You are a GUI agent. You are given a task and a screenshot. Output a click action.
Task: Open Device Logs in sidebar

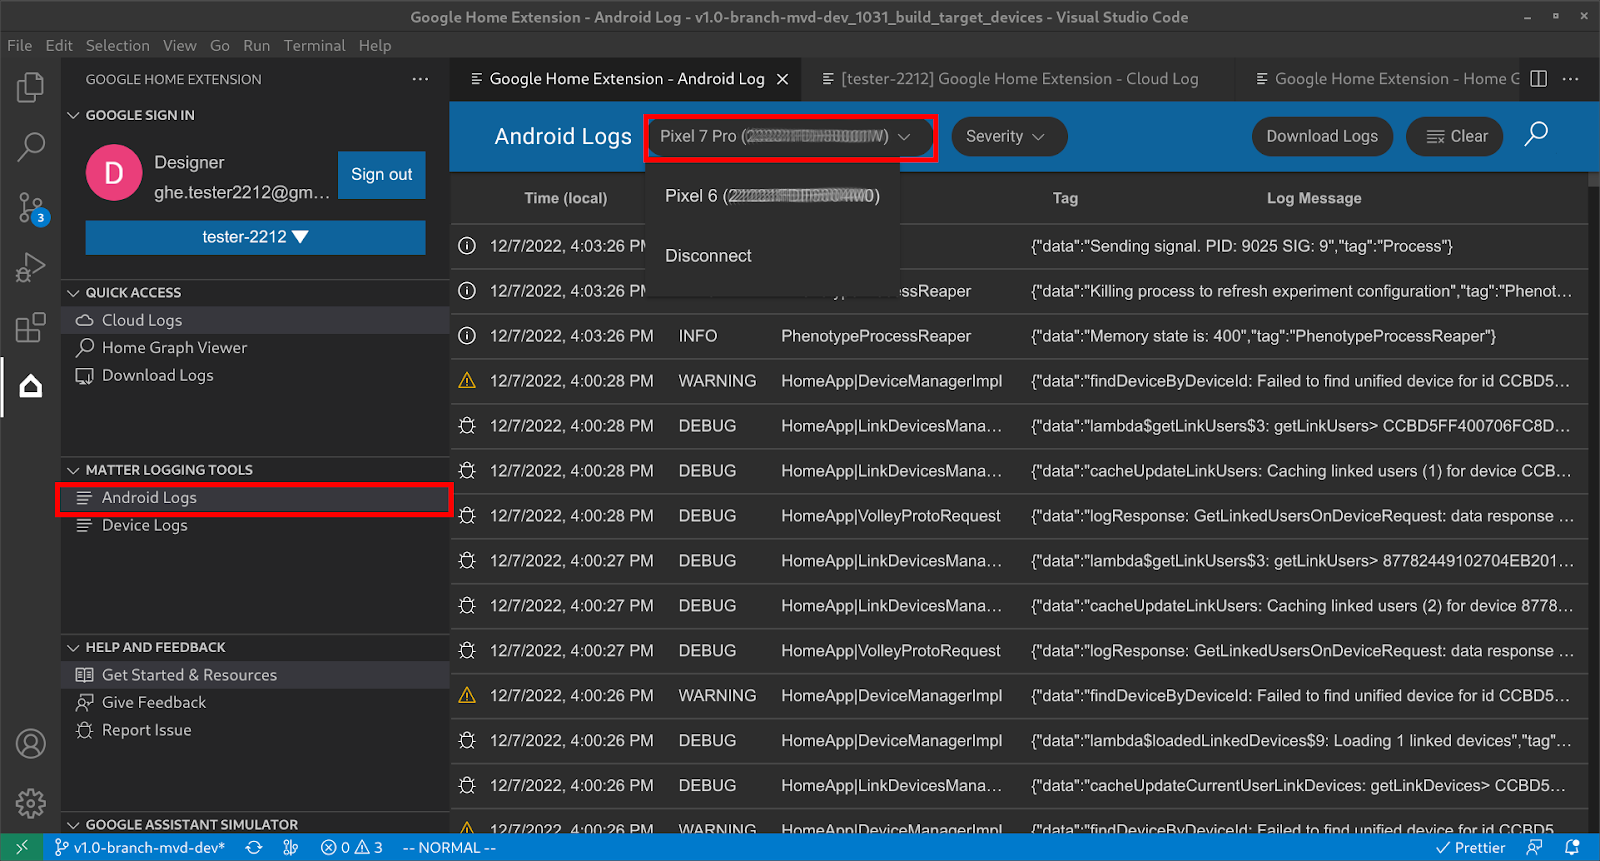click(144, 525)
